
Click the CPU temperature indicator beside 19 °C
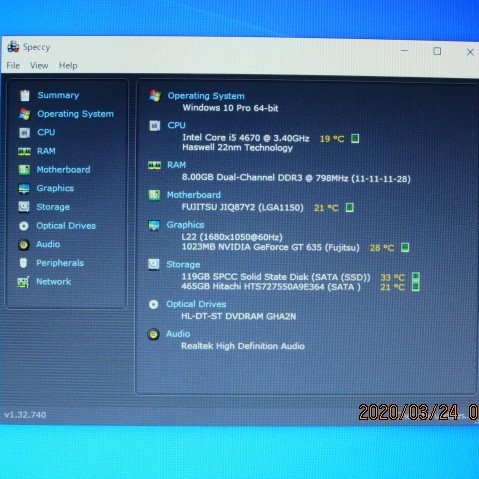pos(355,138)
